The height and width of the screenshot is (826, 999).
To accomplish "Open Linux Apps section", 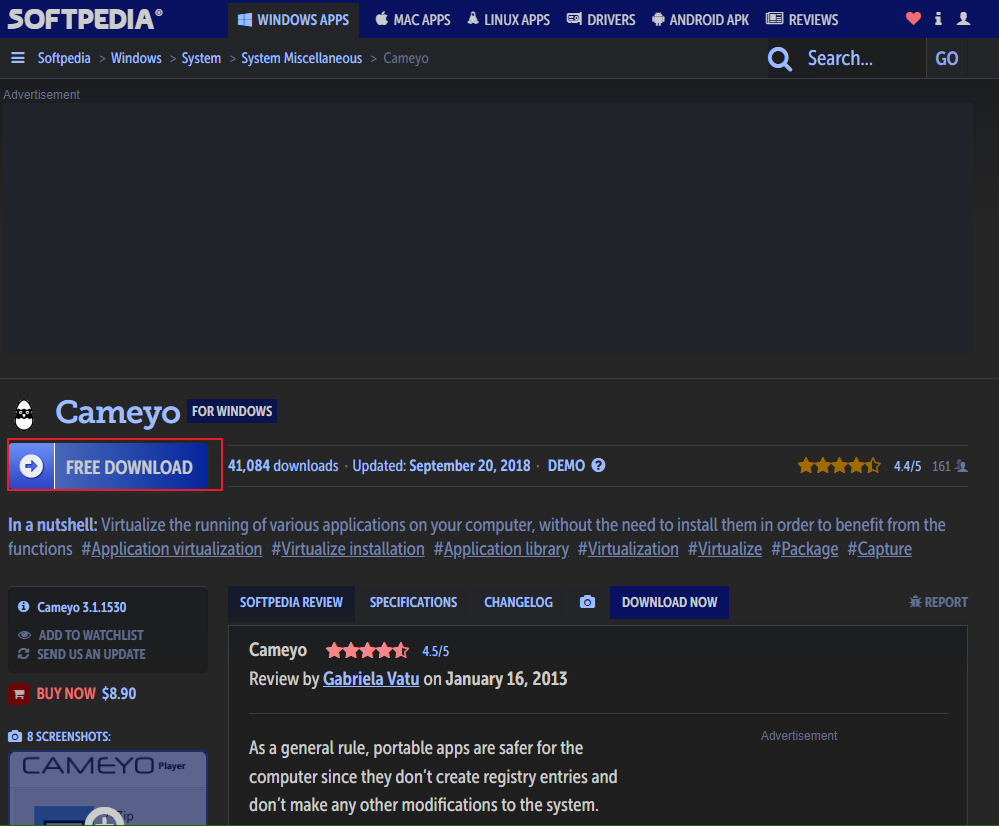I will [508, 20].
